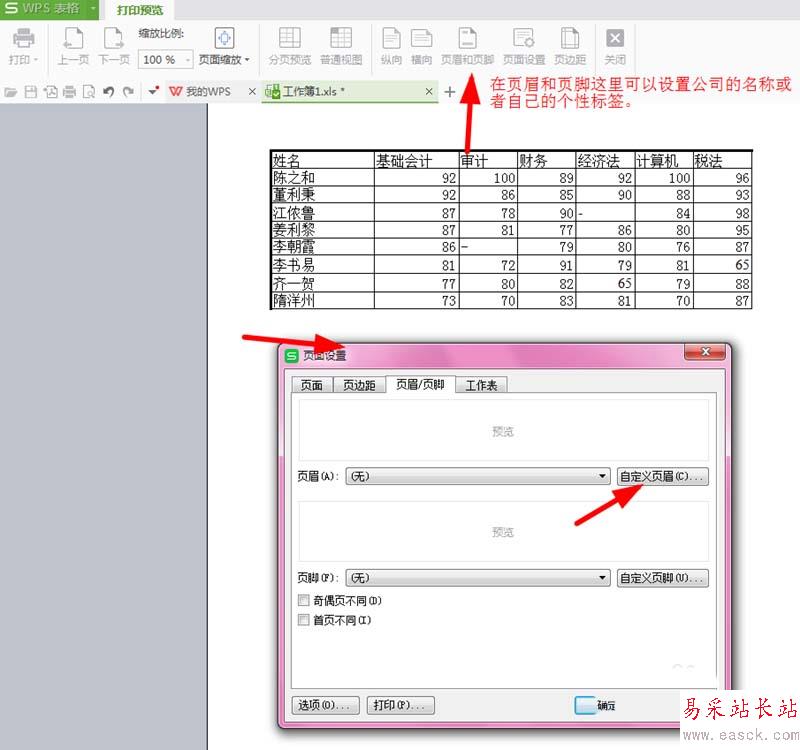Click the export PDF quick-access icon
800x750 pixels.
coord(50,92)
